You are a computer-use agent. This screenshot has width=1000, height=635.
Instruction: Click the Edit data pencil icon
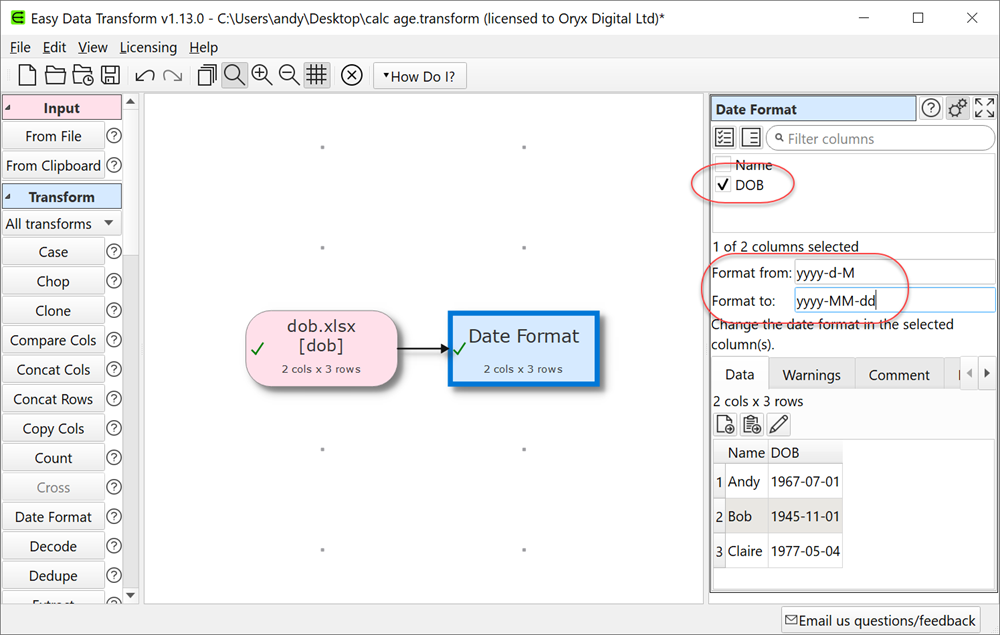tap(779, 424)
